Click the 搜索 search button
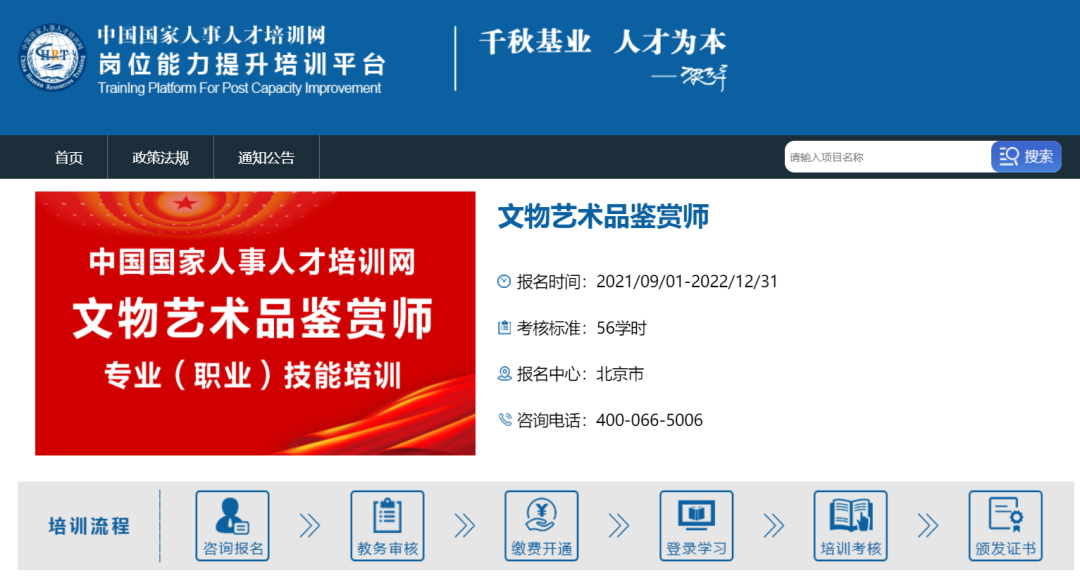1080x585 pixels. (1026, 157)
